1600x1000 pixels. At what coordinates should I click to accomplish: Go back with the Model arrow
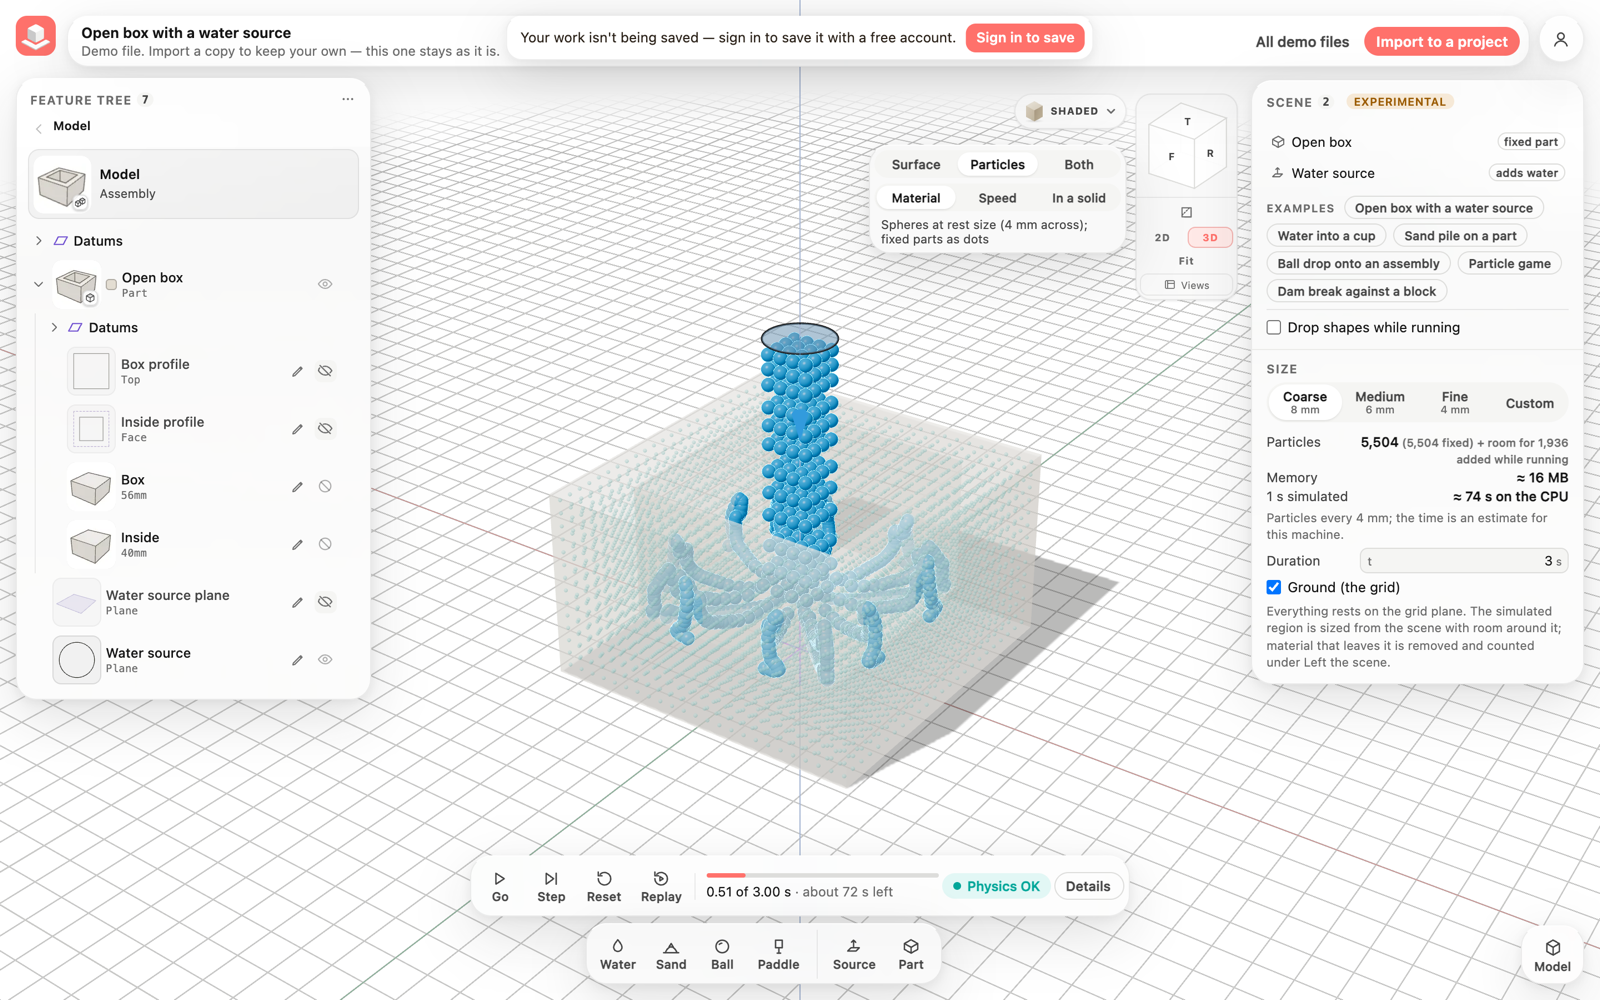(x=39, y=127)
